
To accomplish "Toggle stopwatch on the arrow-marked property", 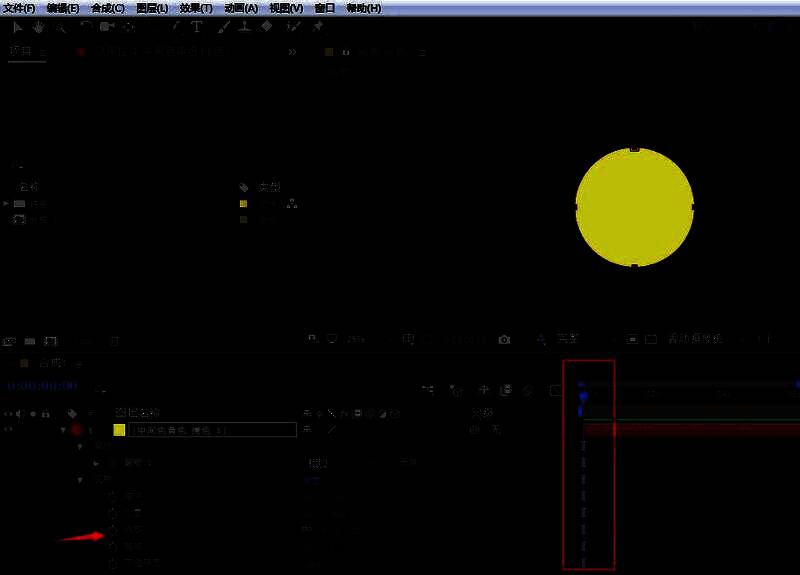I will (x=111, y=529).
